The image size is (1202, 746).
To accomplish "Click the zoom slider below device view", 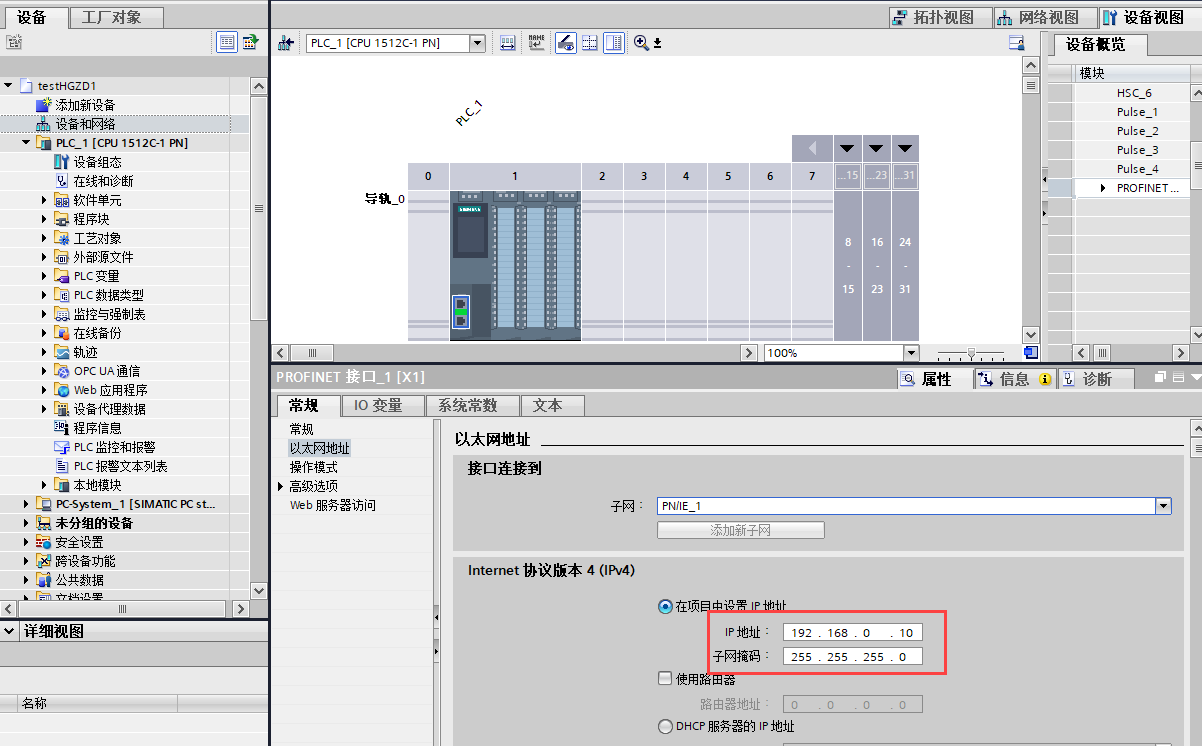I will tap(970, 353).
